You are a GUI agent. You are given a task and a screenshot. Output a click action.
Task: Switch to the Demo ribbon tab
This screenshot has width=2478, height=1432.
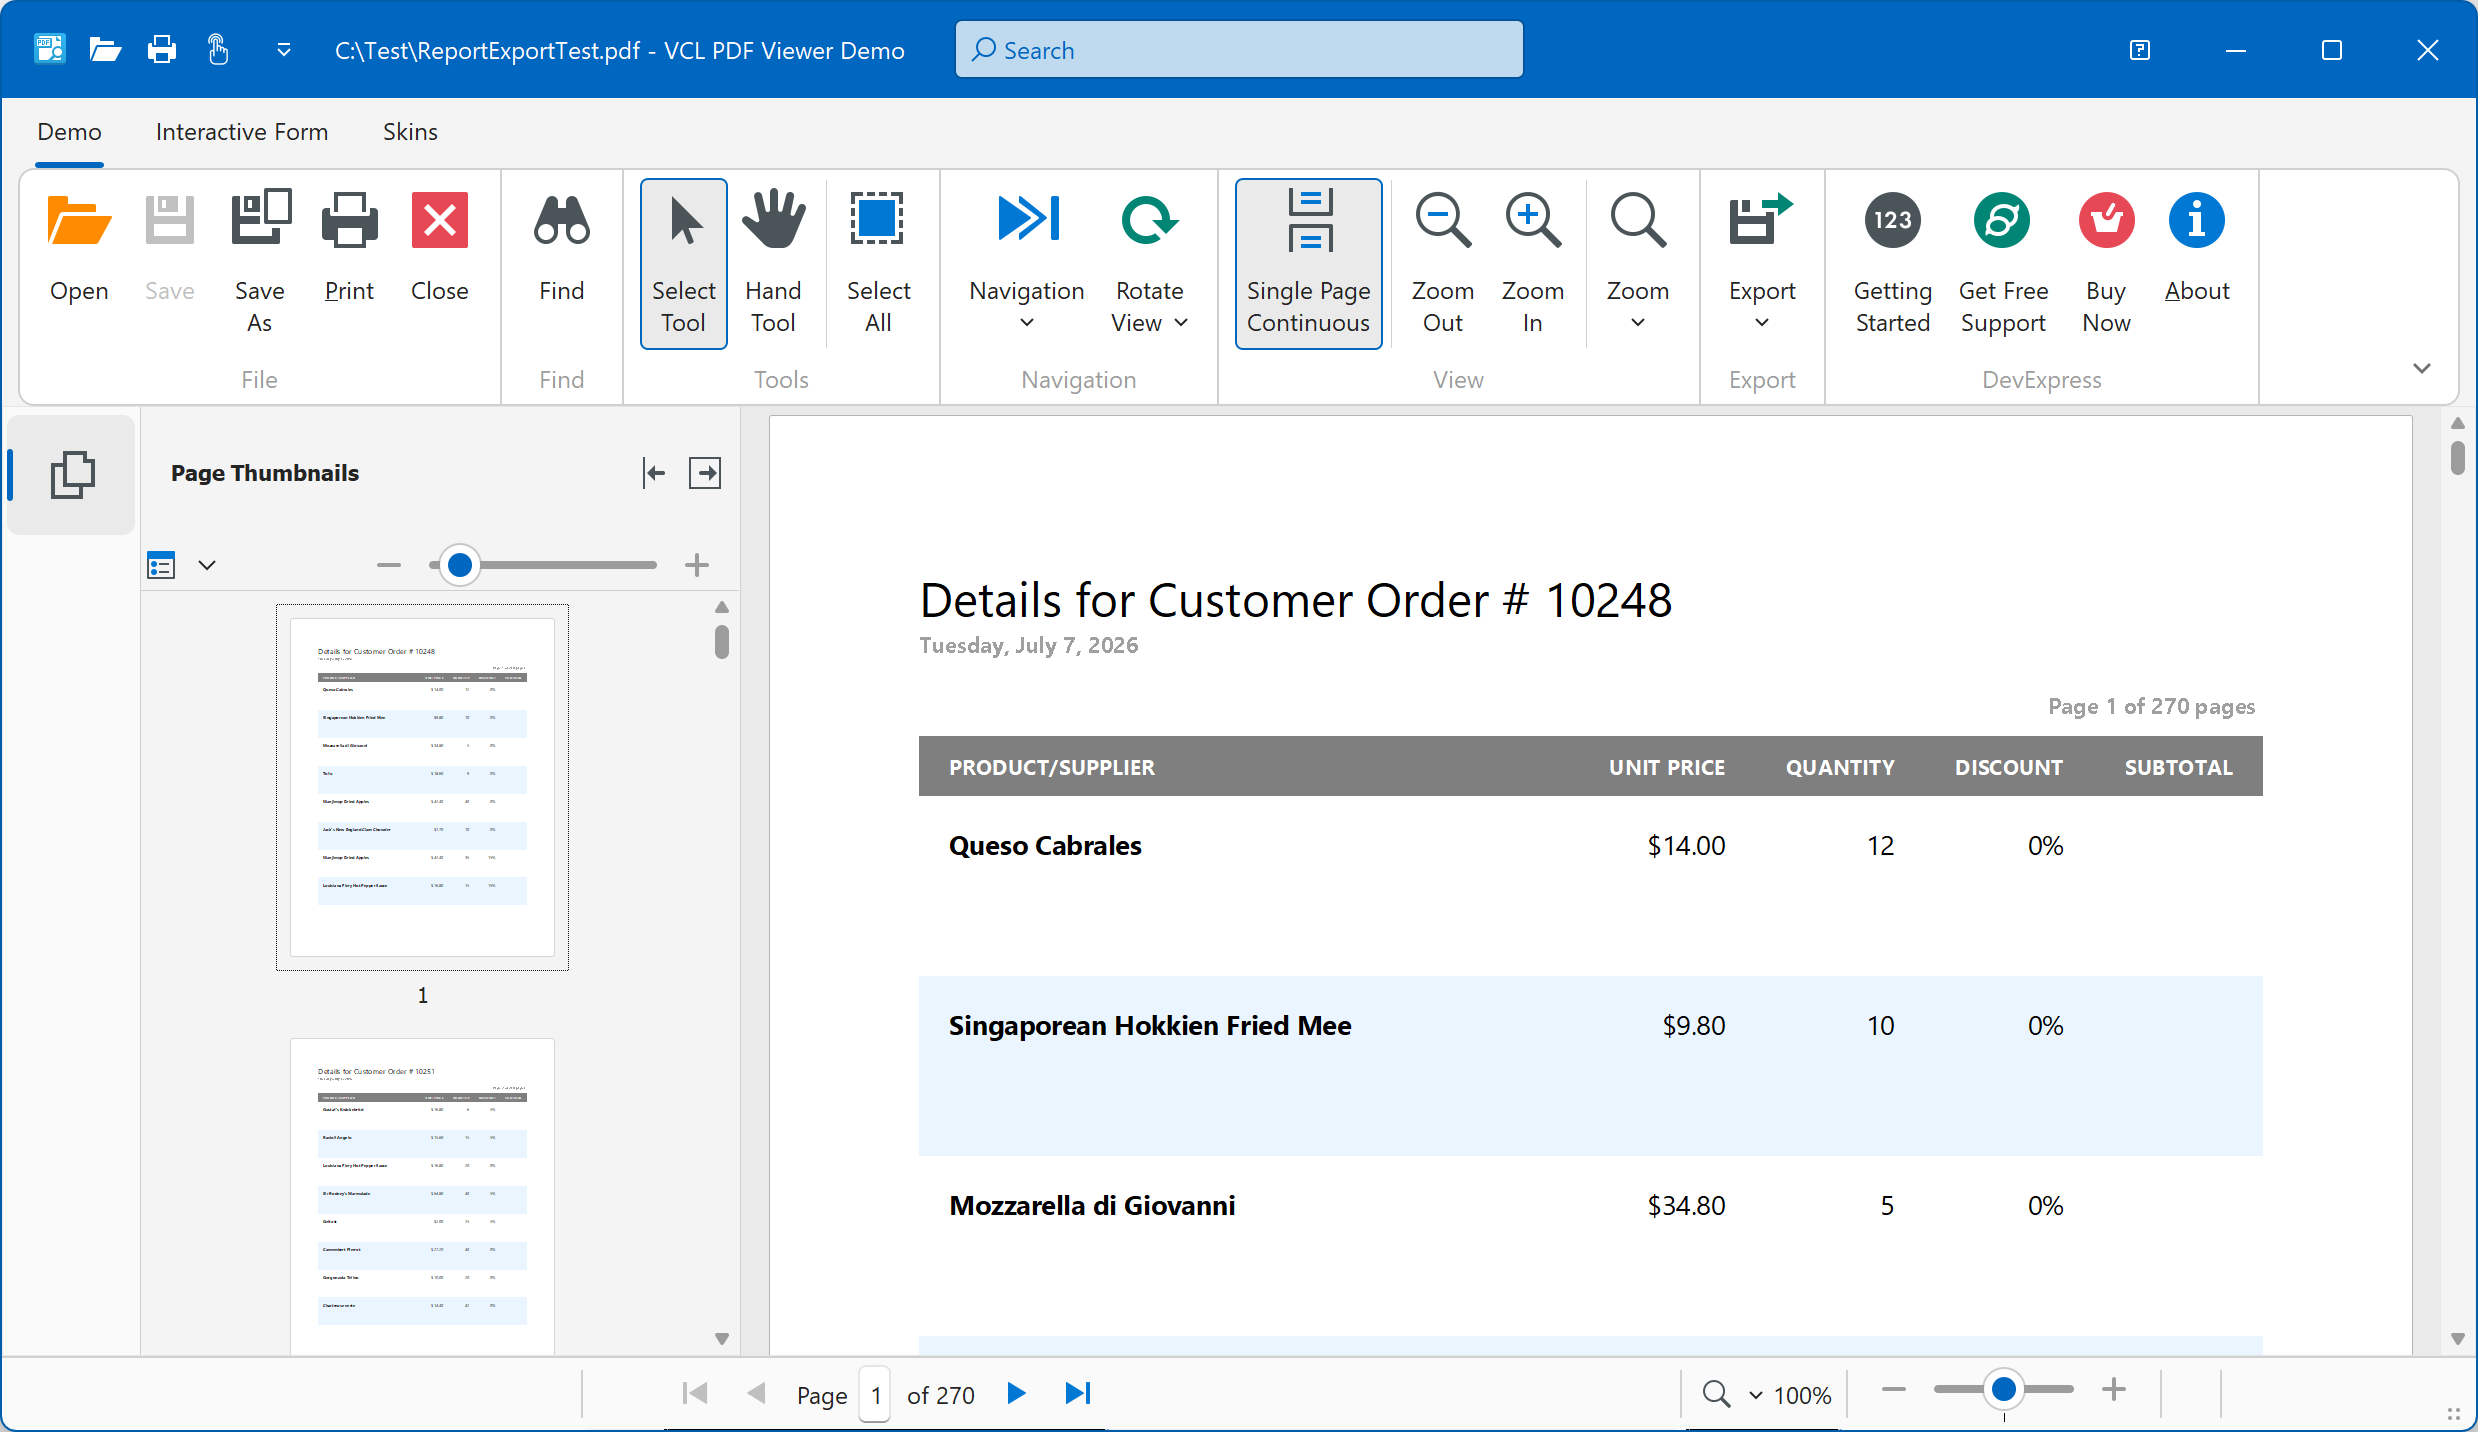(x=69, y=132)
